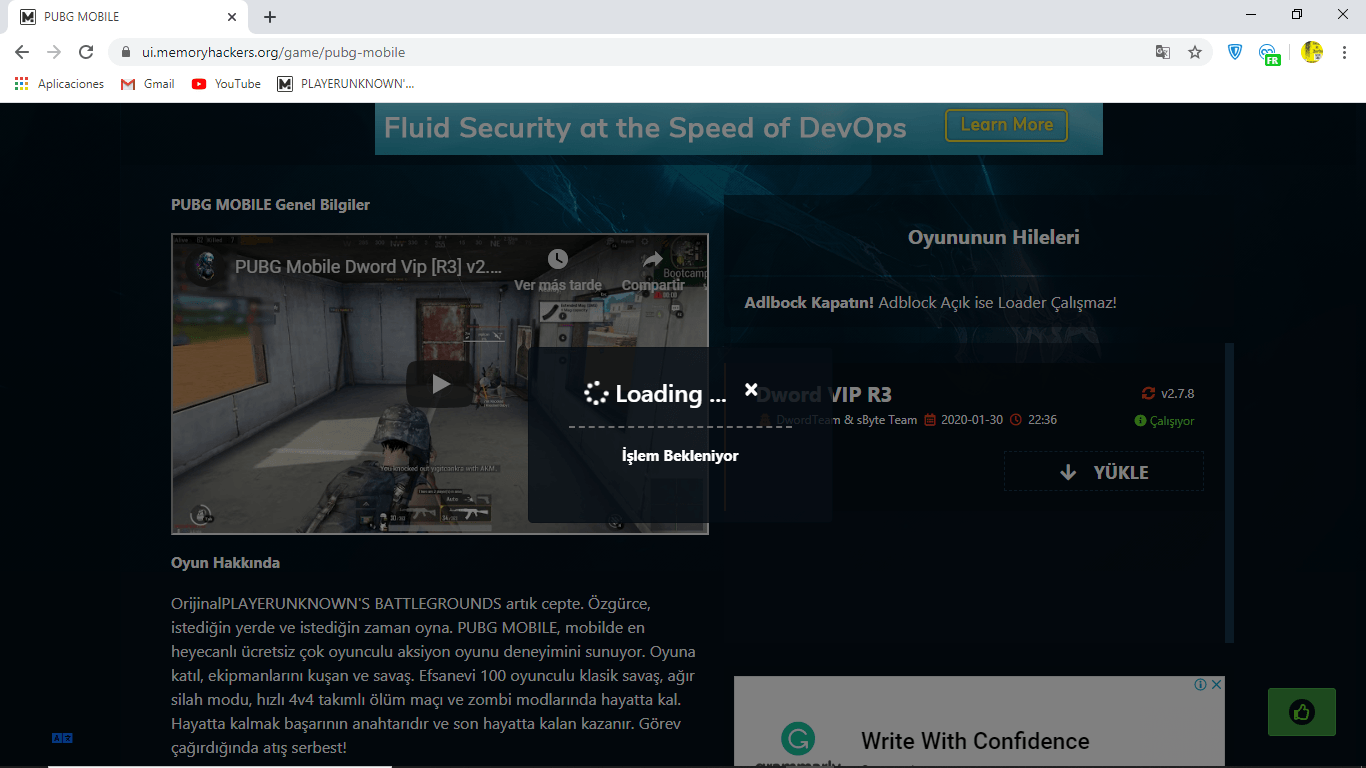This screenshot has width=1366, height=768.
Task: Close the PUBG MOBILE tab
Action: (x=232, y=17)
